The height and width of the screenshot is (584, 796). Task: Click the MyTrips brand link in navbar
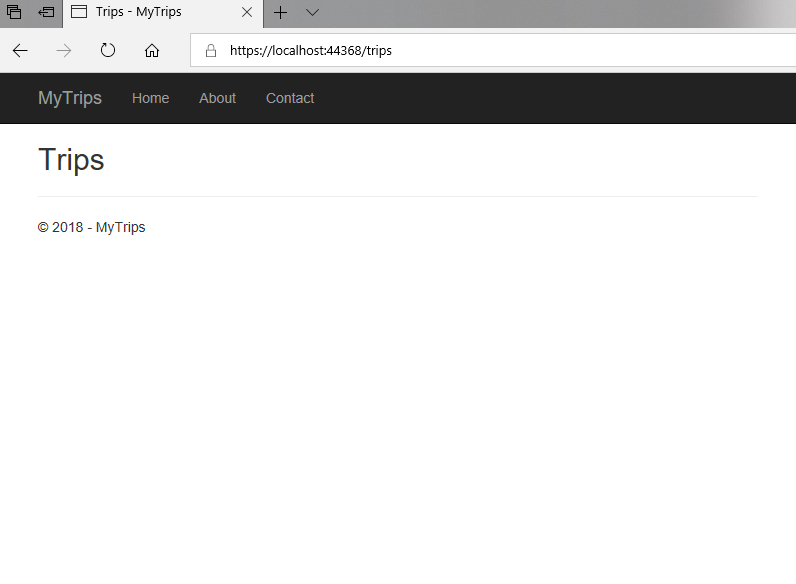[70, 98]
